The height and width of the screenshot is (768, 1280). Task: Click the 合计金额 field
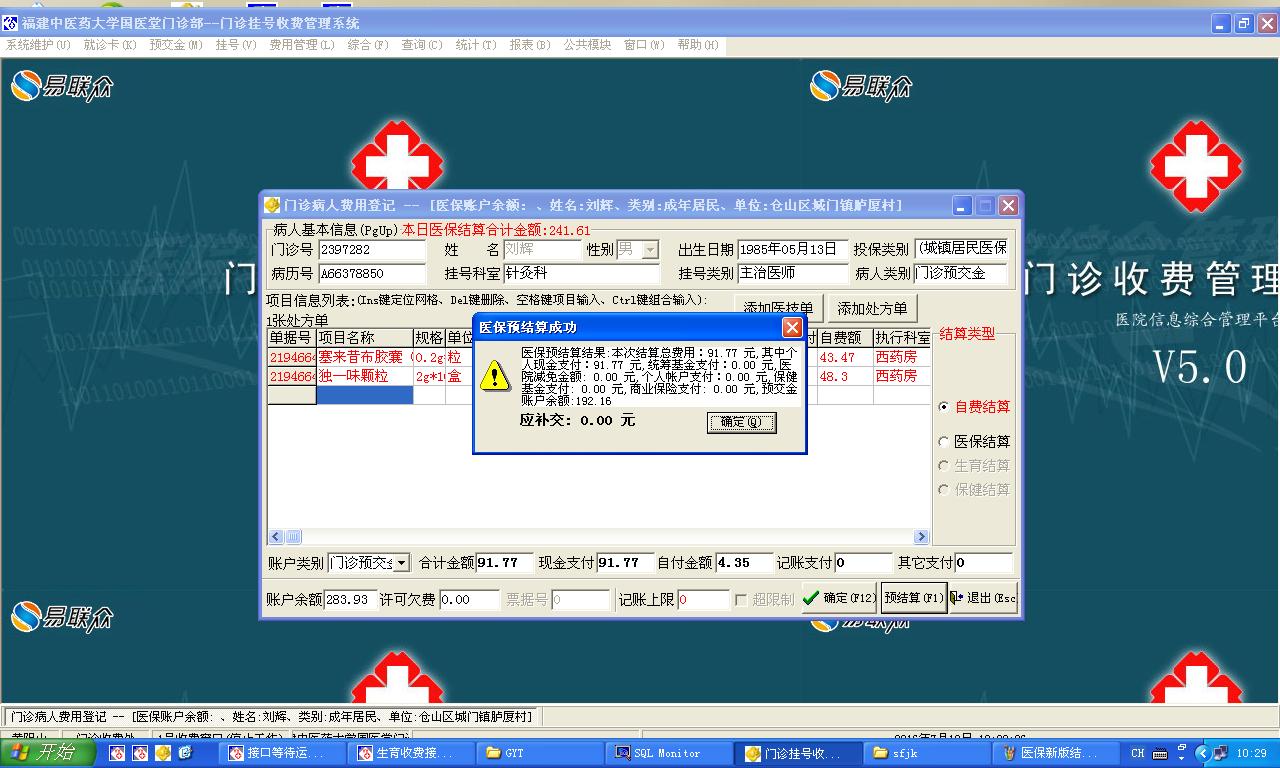[x=503, y=563]
